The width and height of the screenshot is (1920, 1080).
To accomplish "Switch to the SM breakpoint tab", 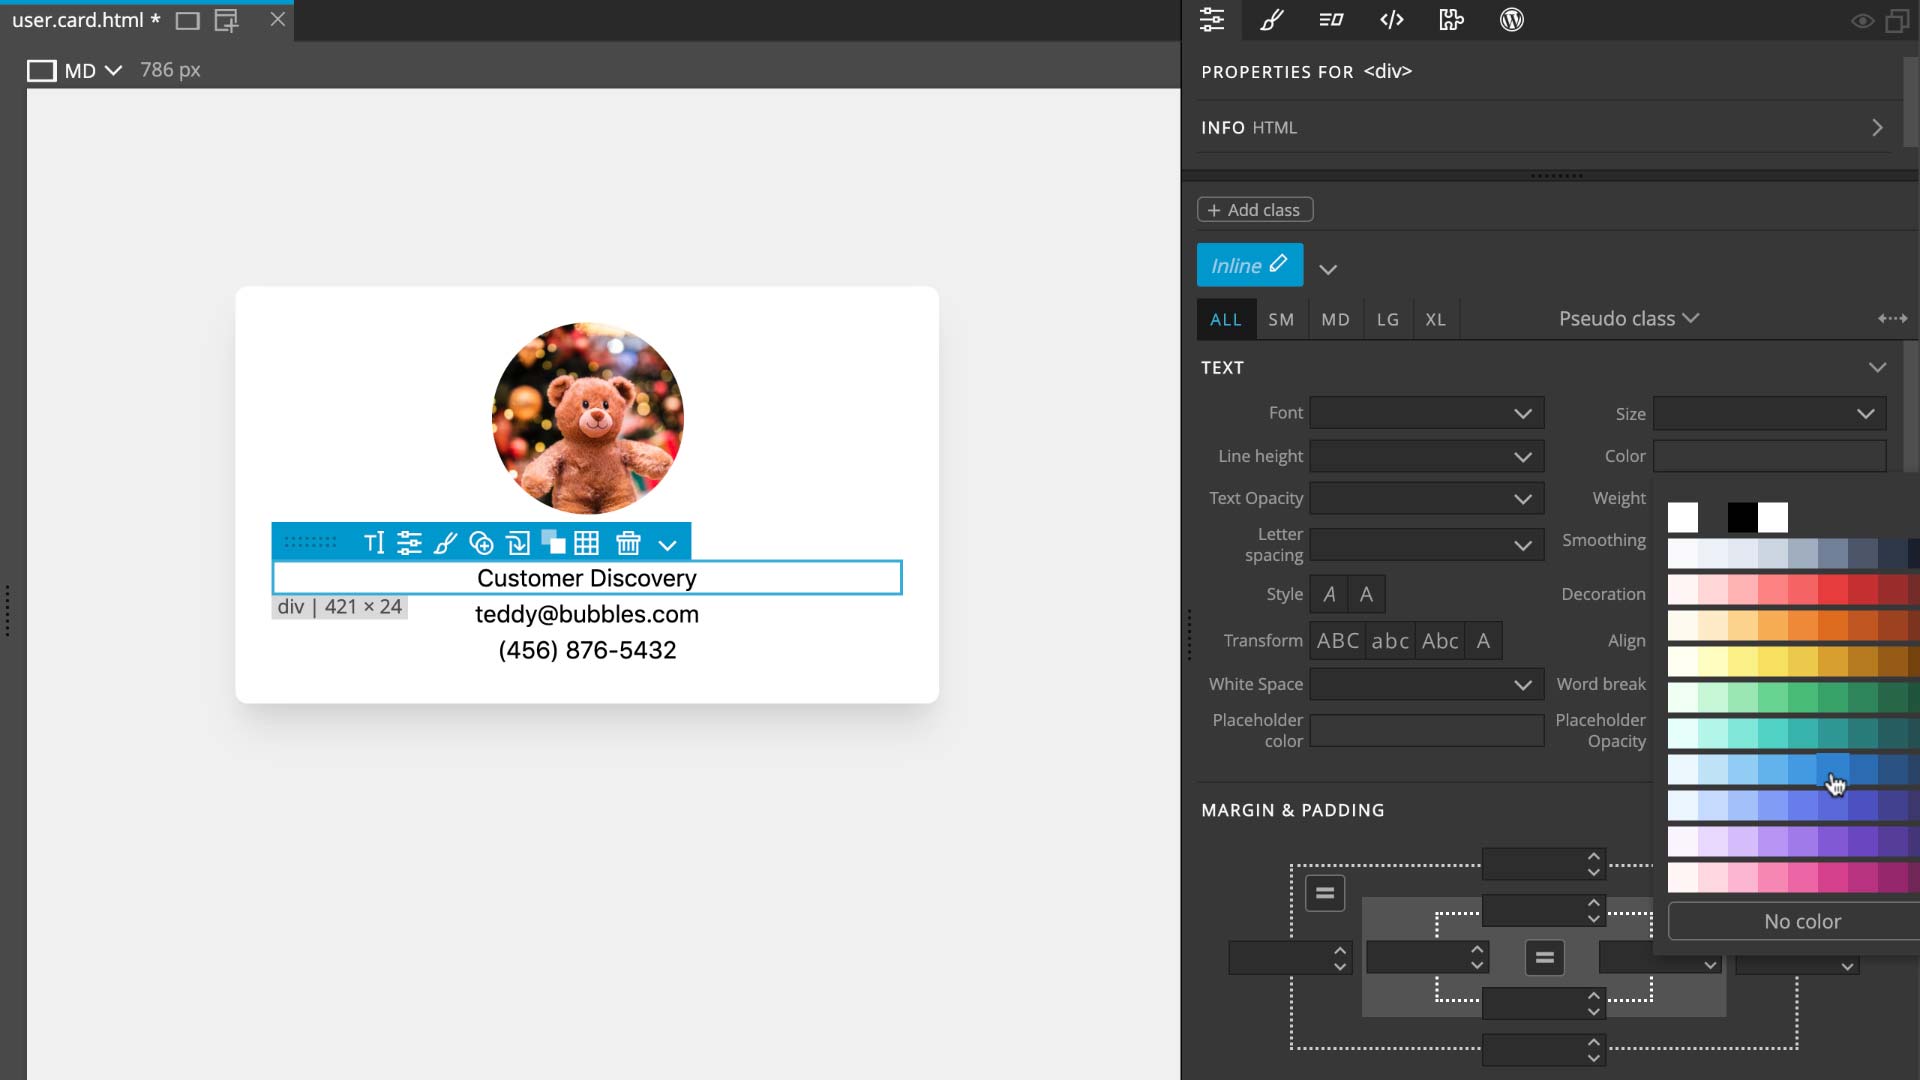I will click(1281, 320).
